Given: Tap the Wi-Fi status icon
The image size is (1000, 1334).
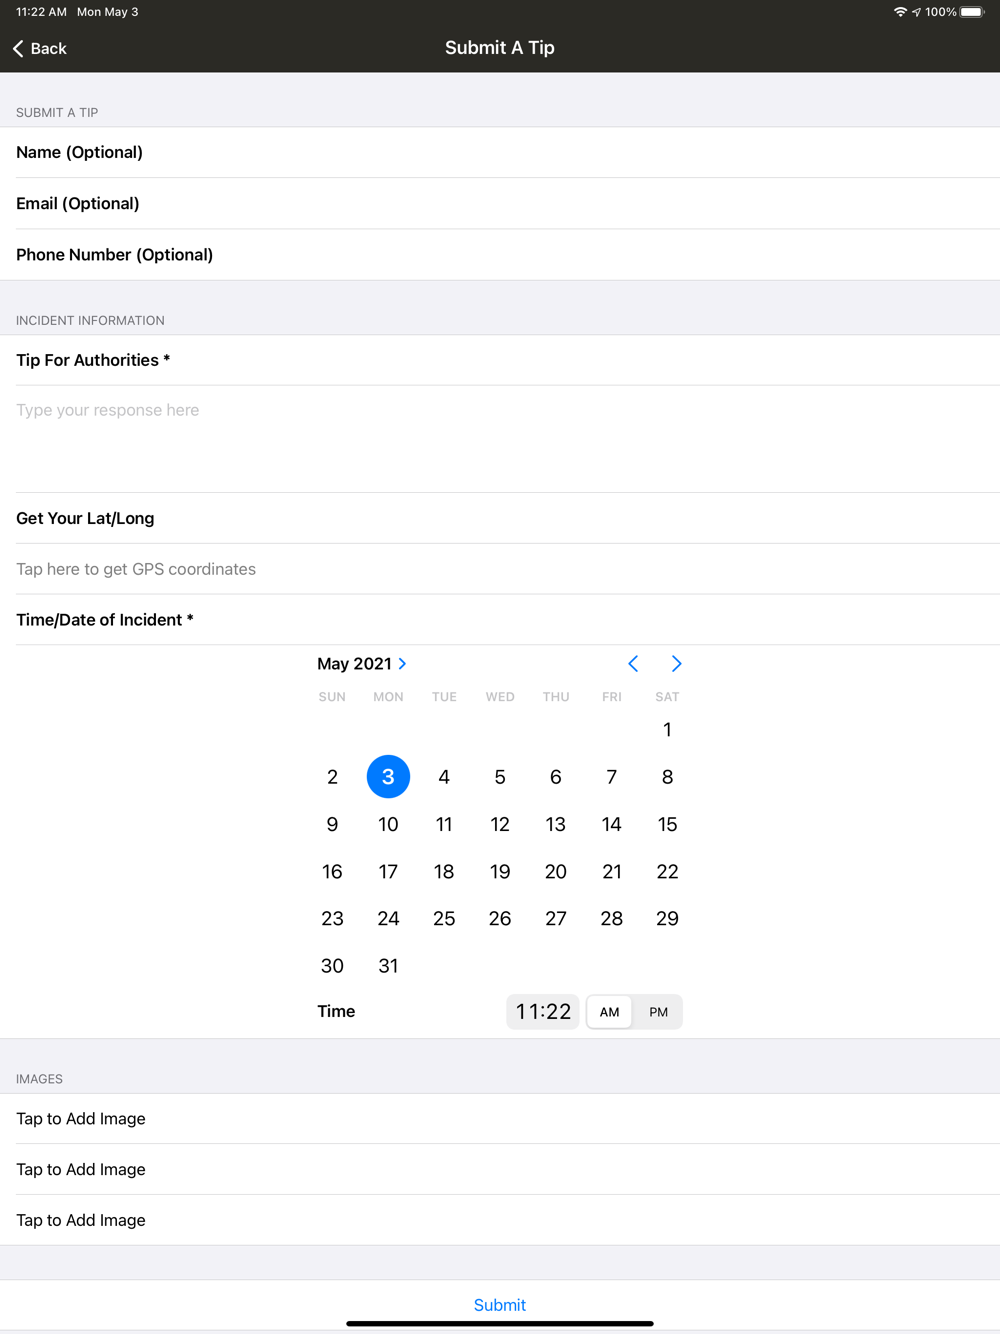Looking at the screenshot, I should tap(901, 12).
